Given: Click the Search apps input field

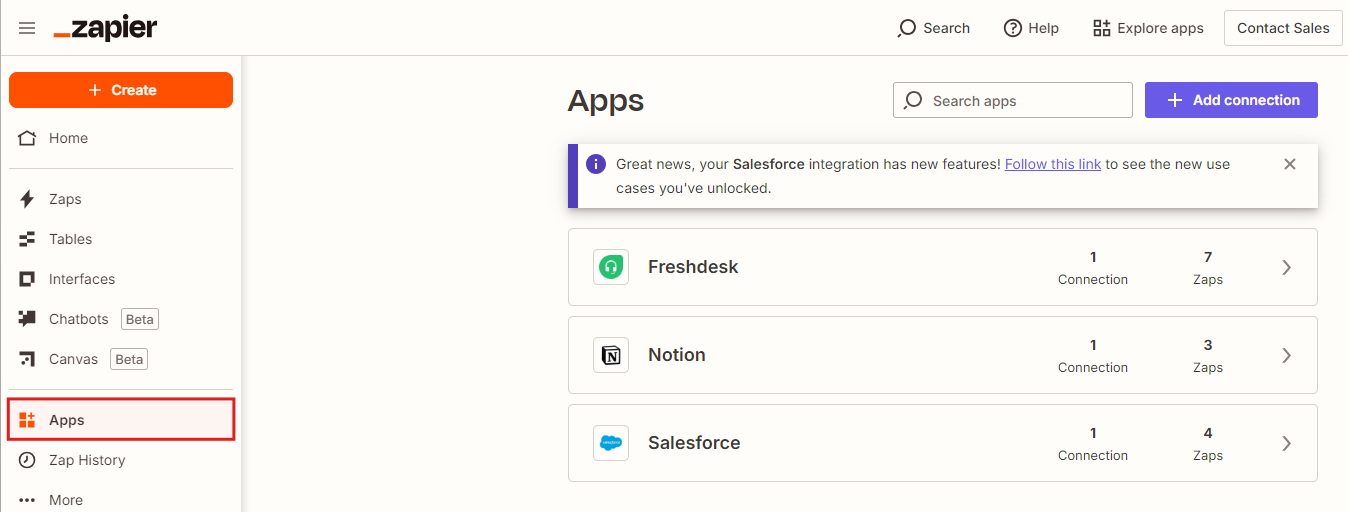Looking at the screenshot, I should click(1013, 100).
